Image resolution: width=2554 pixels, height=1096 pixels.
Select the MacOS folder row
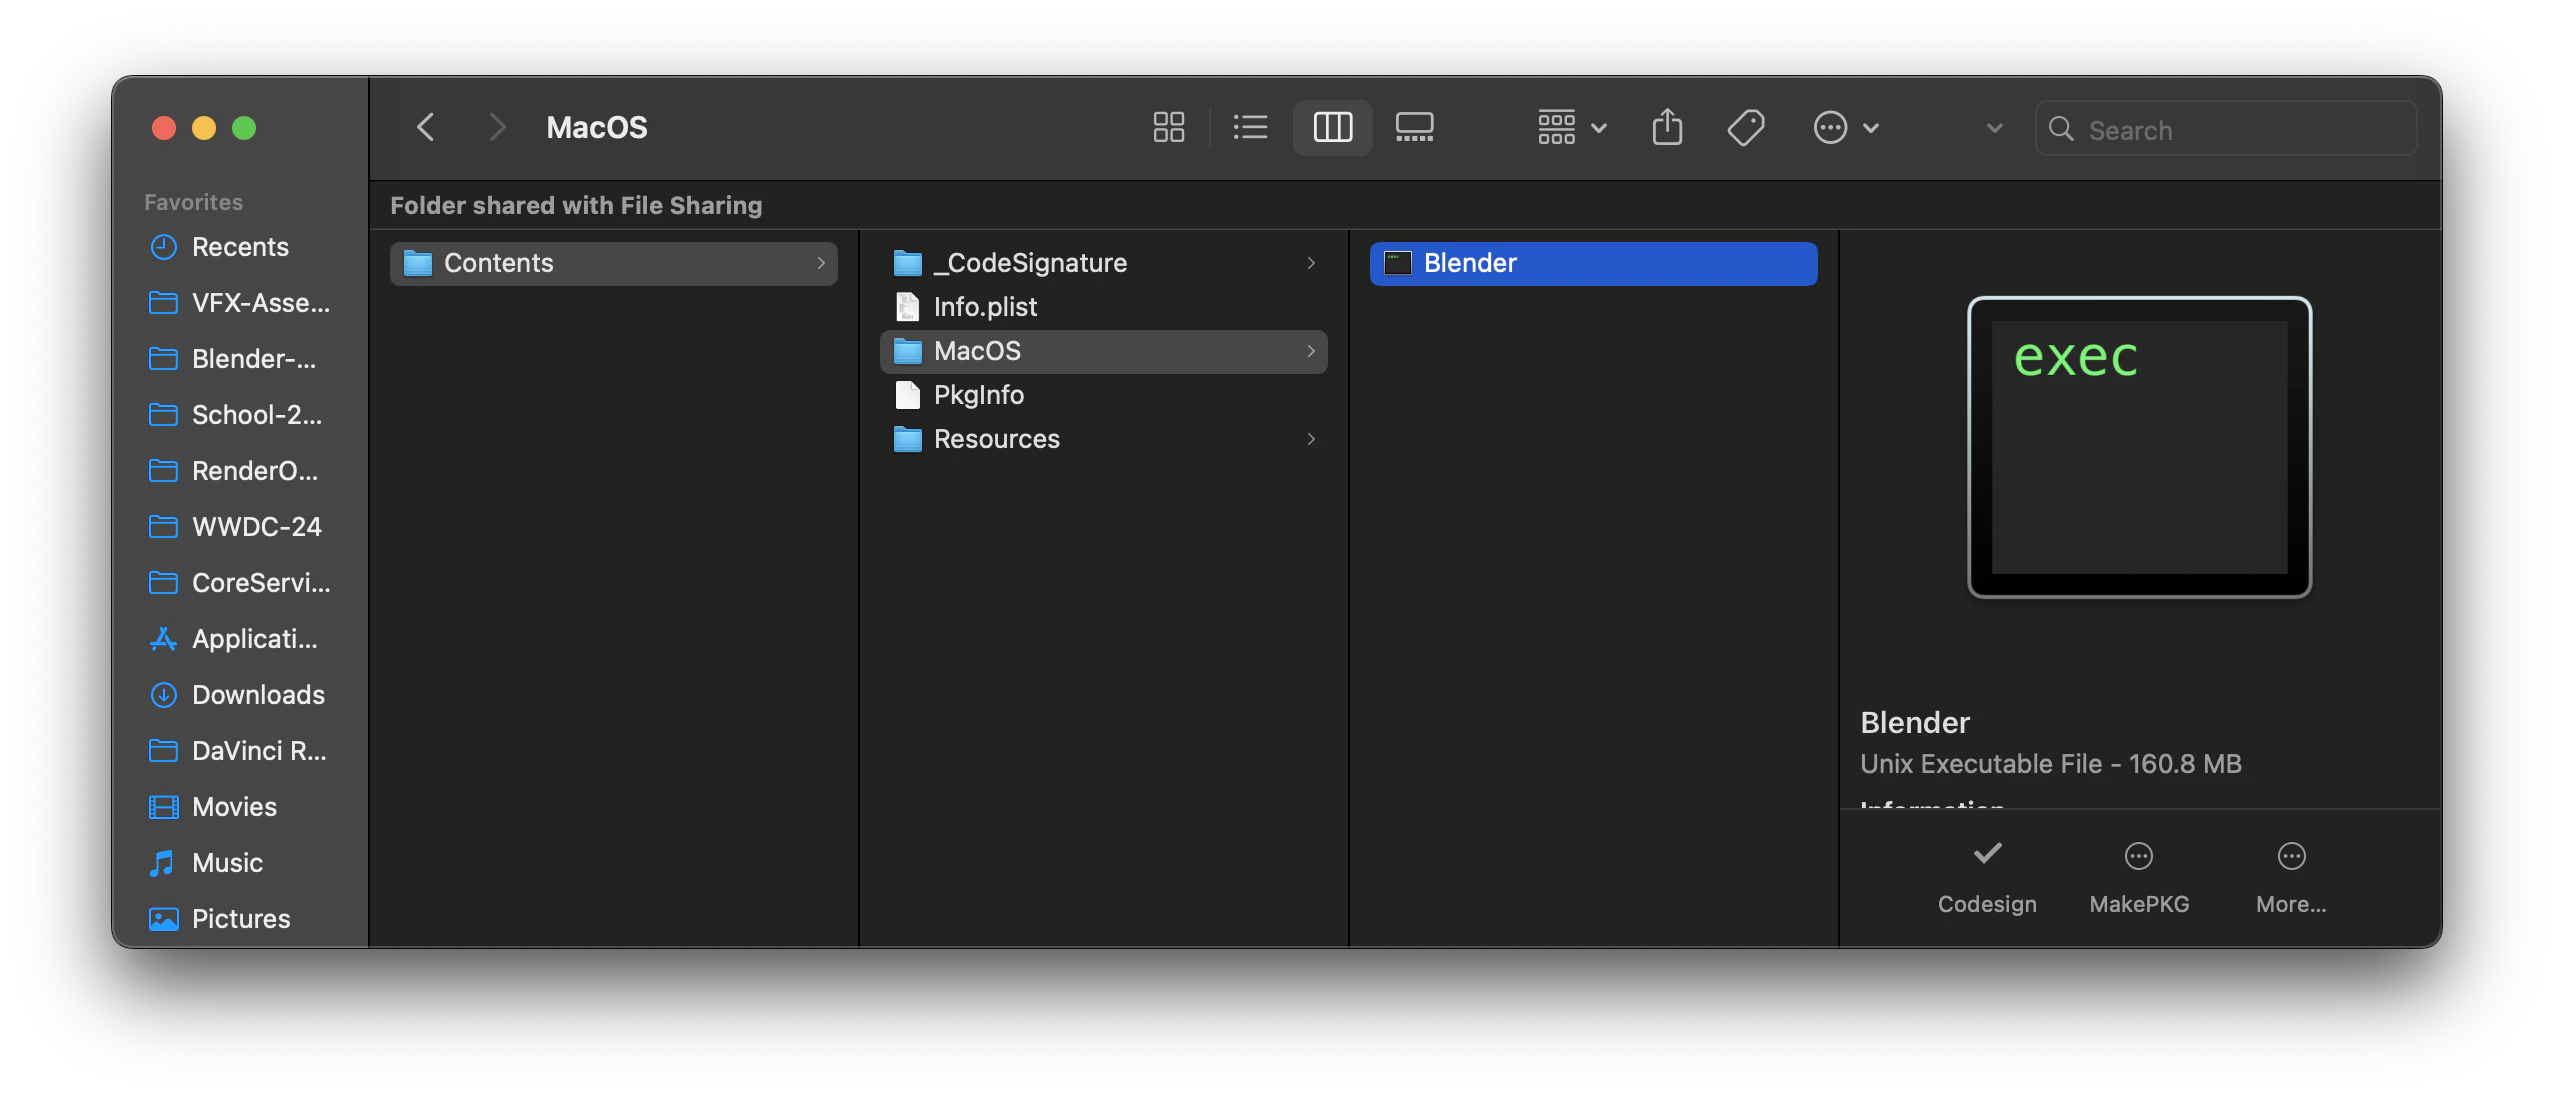(x=1104, y=351)
